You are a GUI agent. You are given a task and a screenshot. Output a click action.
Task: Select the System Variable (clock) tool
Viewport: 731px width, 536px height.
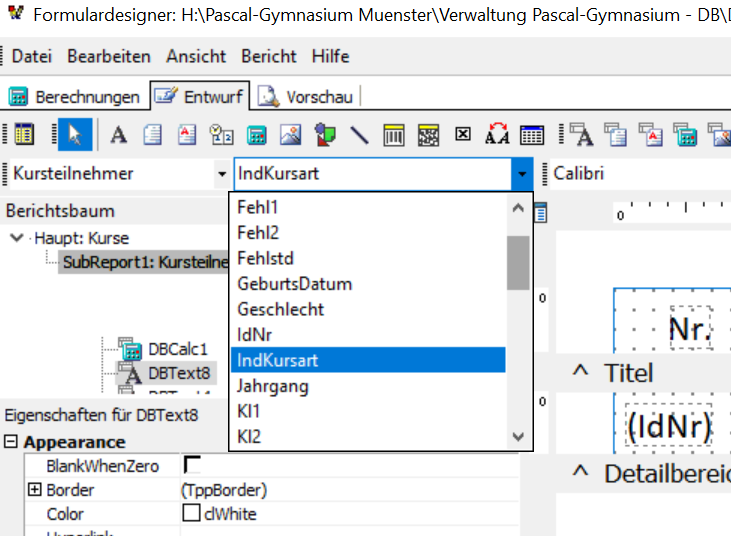221,135
